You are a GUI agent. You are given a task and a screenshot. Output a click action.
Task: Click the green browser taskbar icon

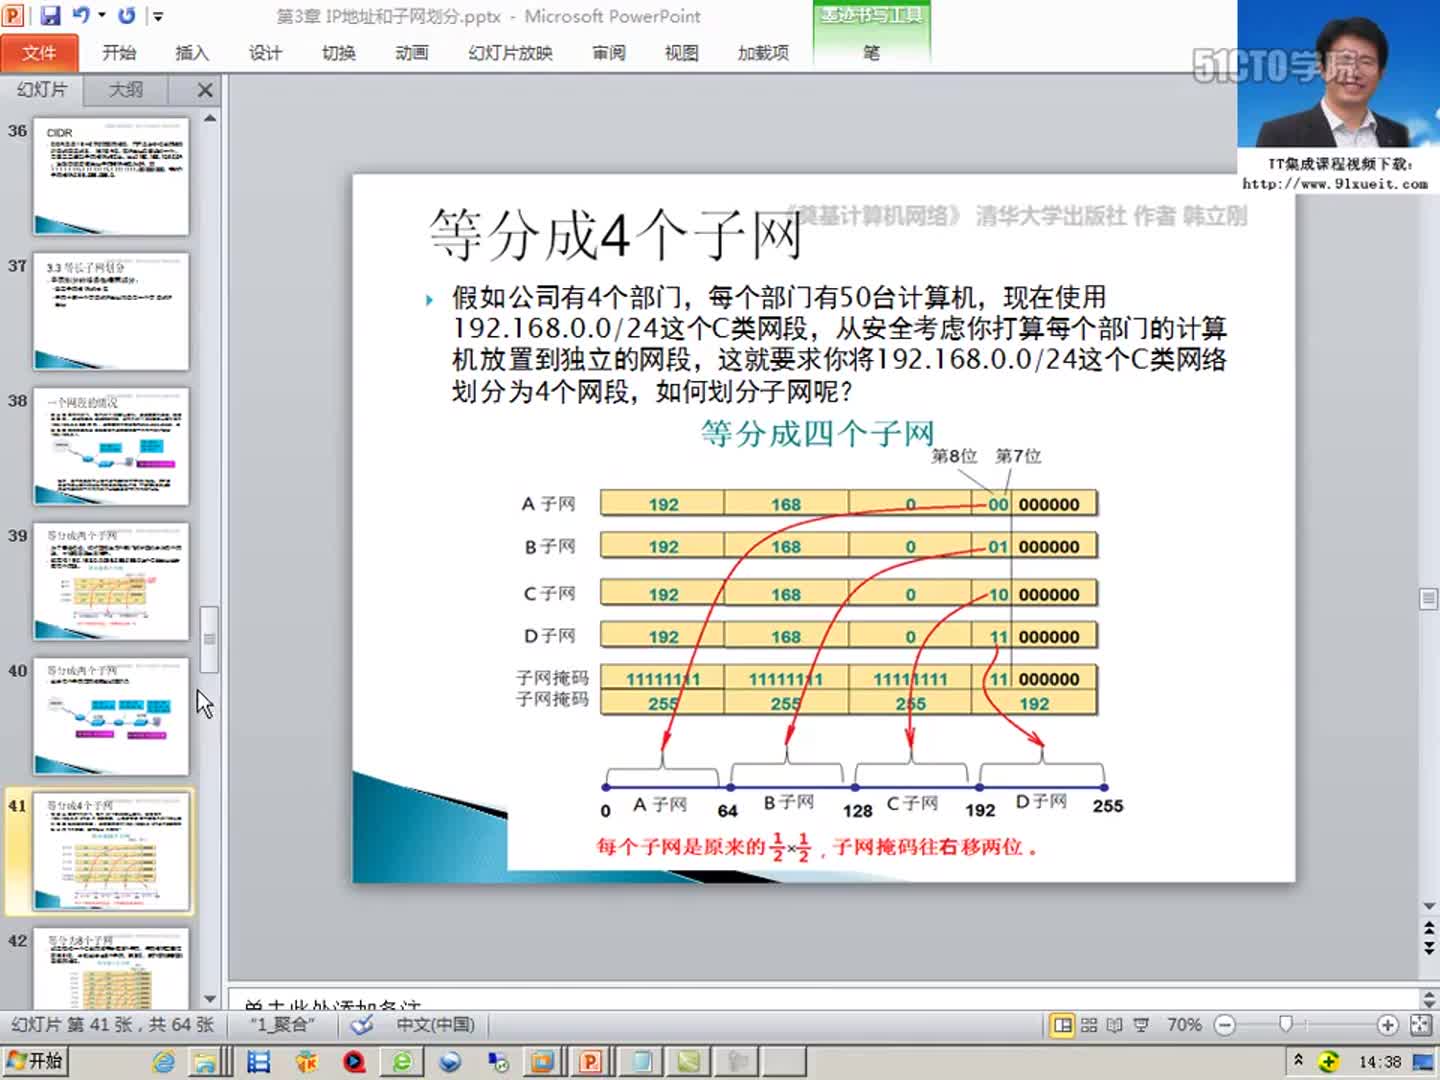coord(402,1062)
